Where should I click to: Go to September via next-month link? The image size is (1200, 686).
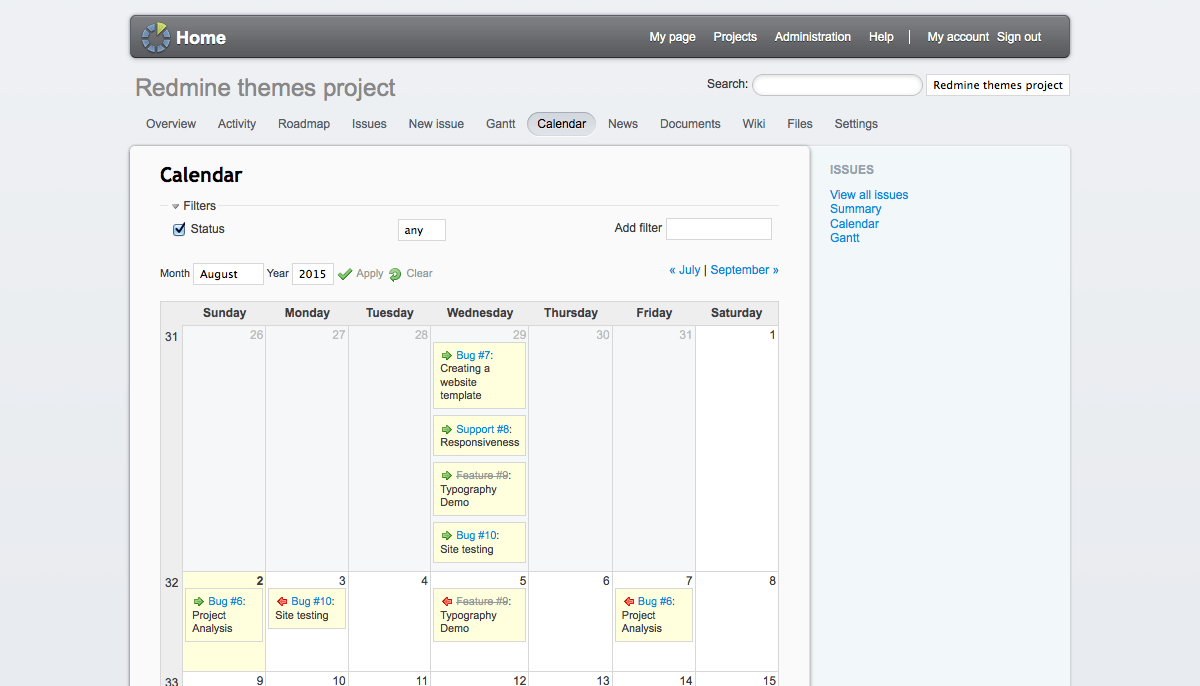click(x=744, y=270)
